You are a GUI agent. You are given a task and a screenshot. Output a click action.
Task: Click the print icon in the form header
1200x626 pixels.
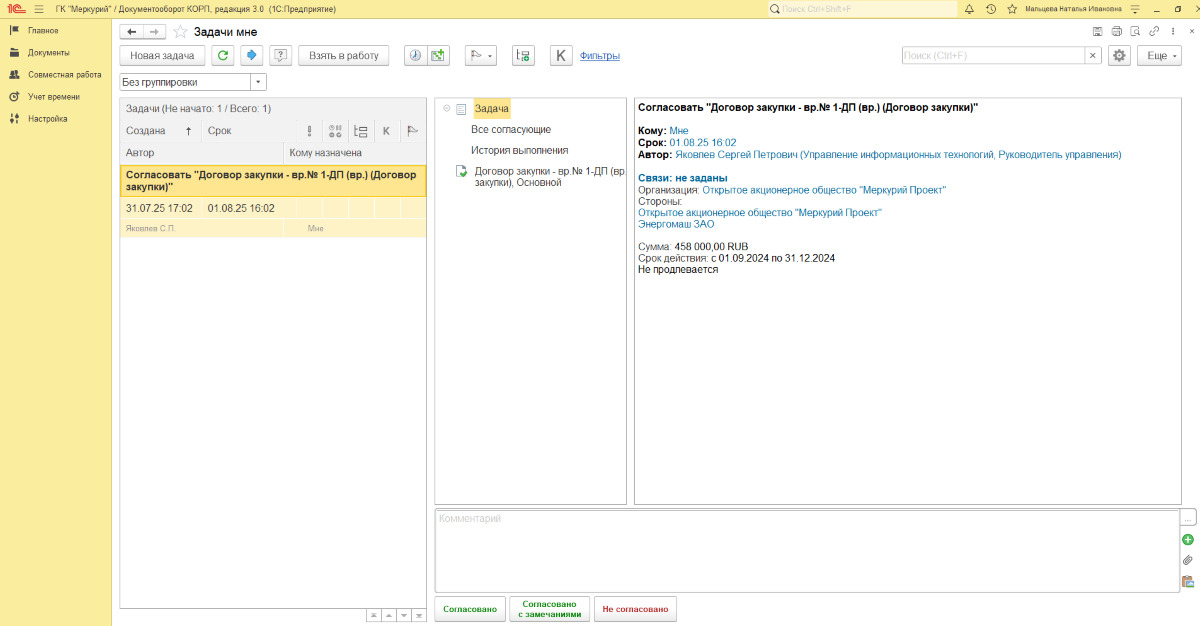(1117, 32)
